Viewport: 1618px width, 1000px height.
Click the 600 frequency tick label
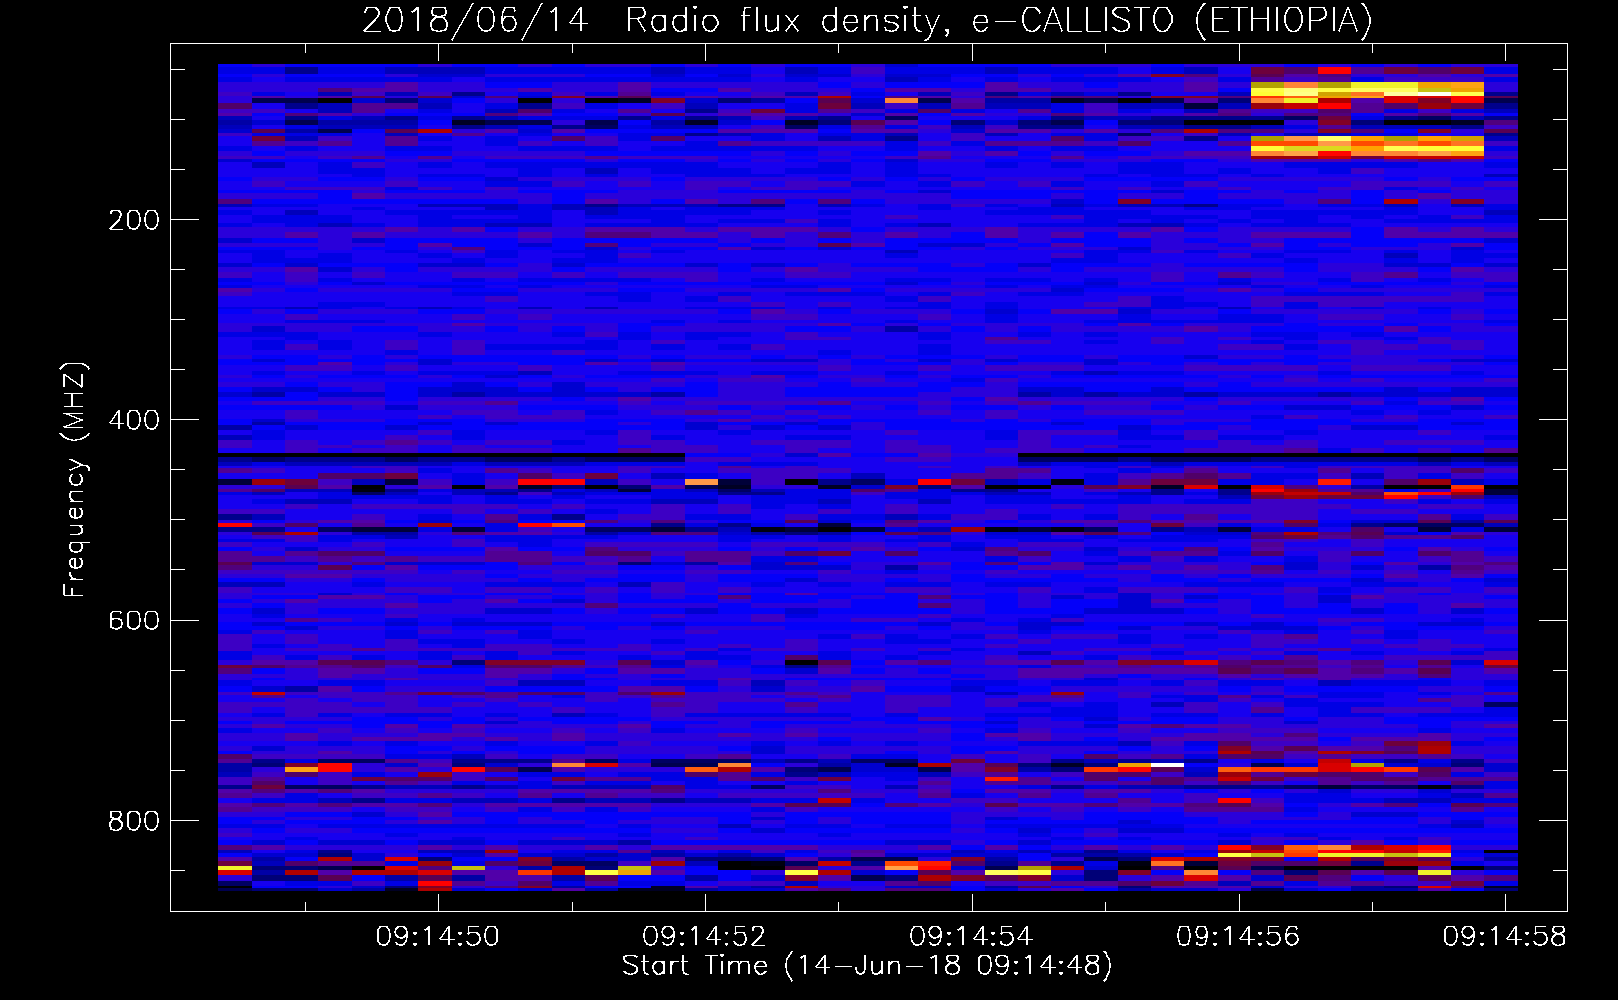coord(134,621)
